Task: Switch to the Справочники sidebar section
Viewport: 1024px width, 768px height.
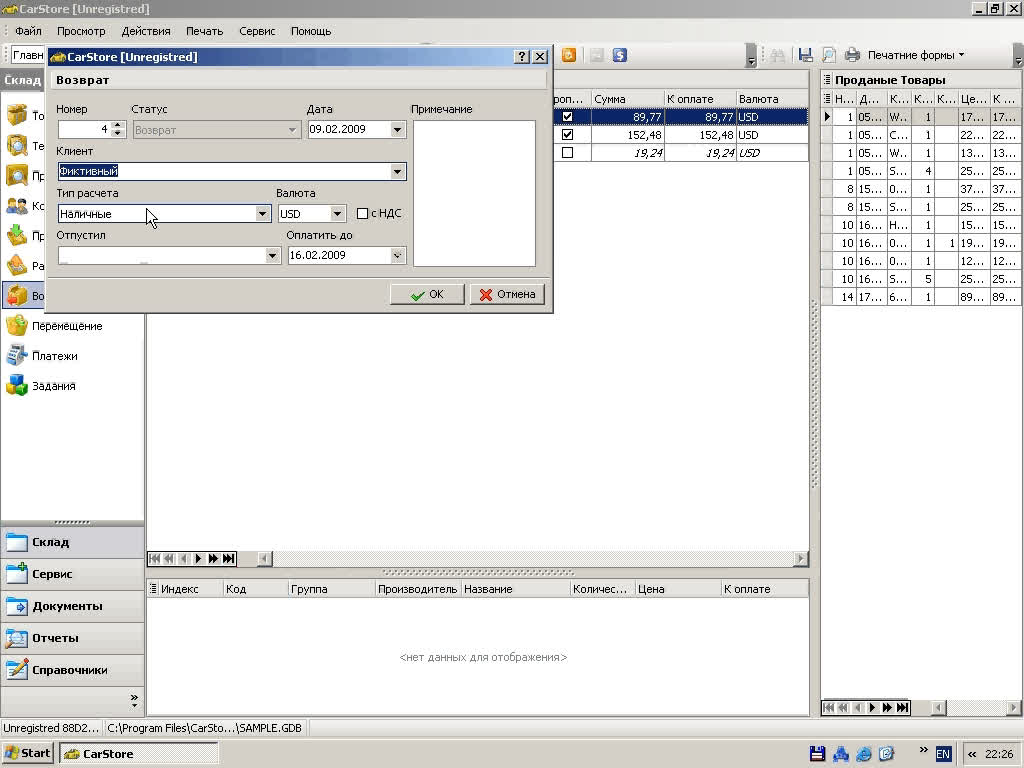Action: [72, 670]
